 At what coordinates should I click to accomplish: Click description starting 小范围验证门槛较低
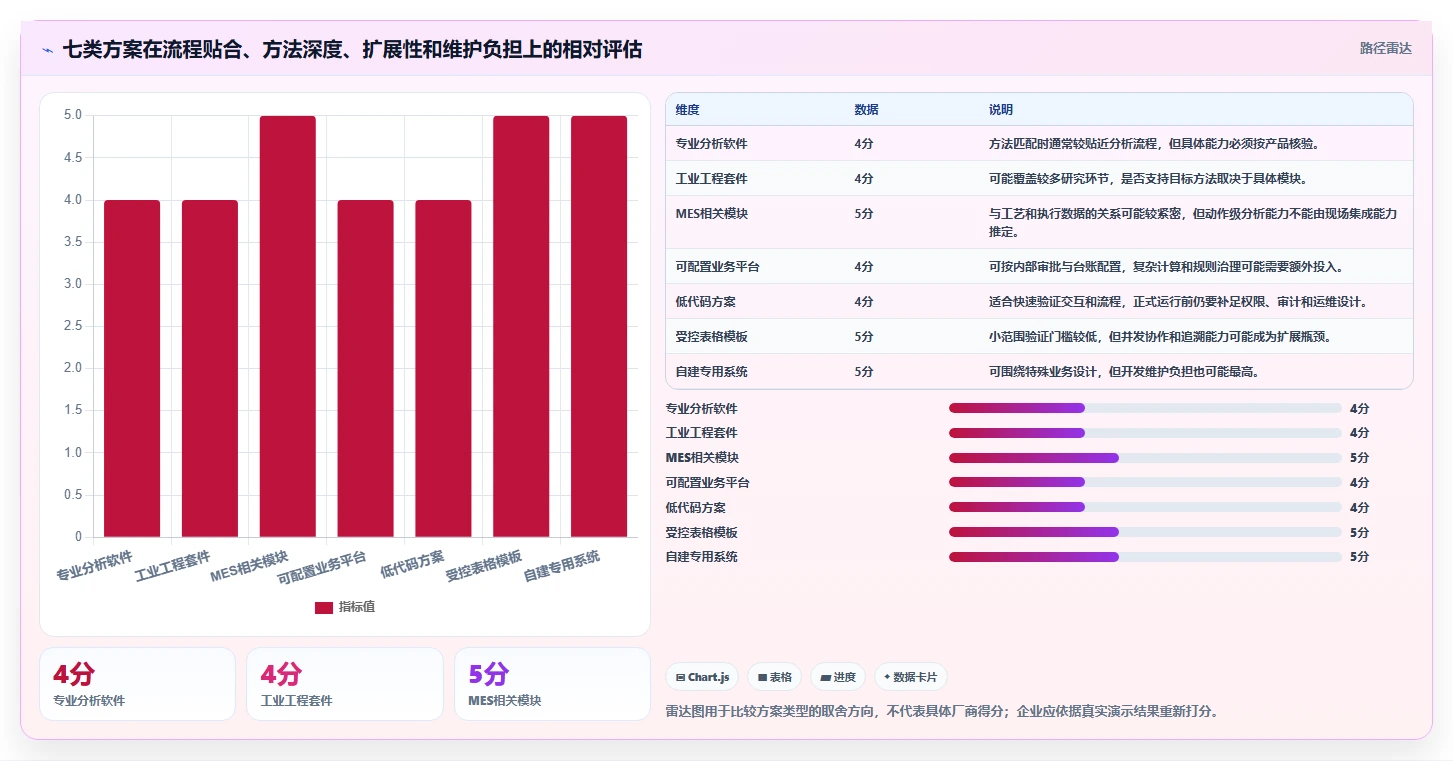click(x=1160, y=337)
